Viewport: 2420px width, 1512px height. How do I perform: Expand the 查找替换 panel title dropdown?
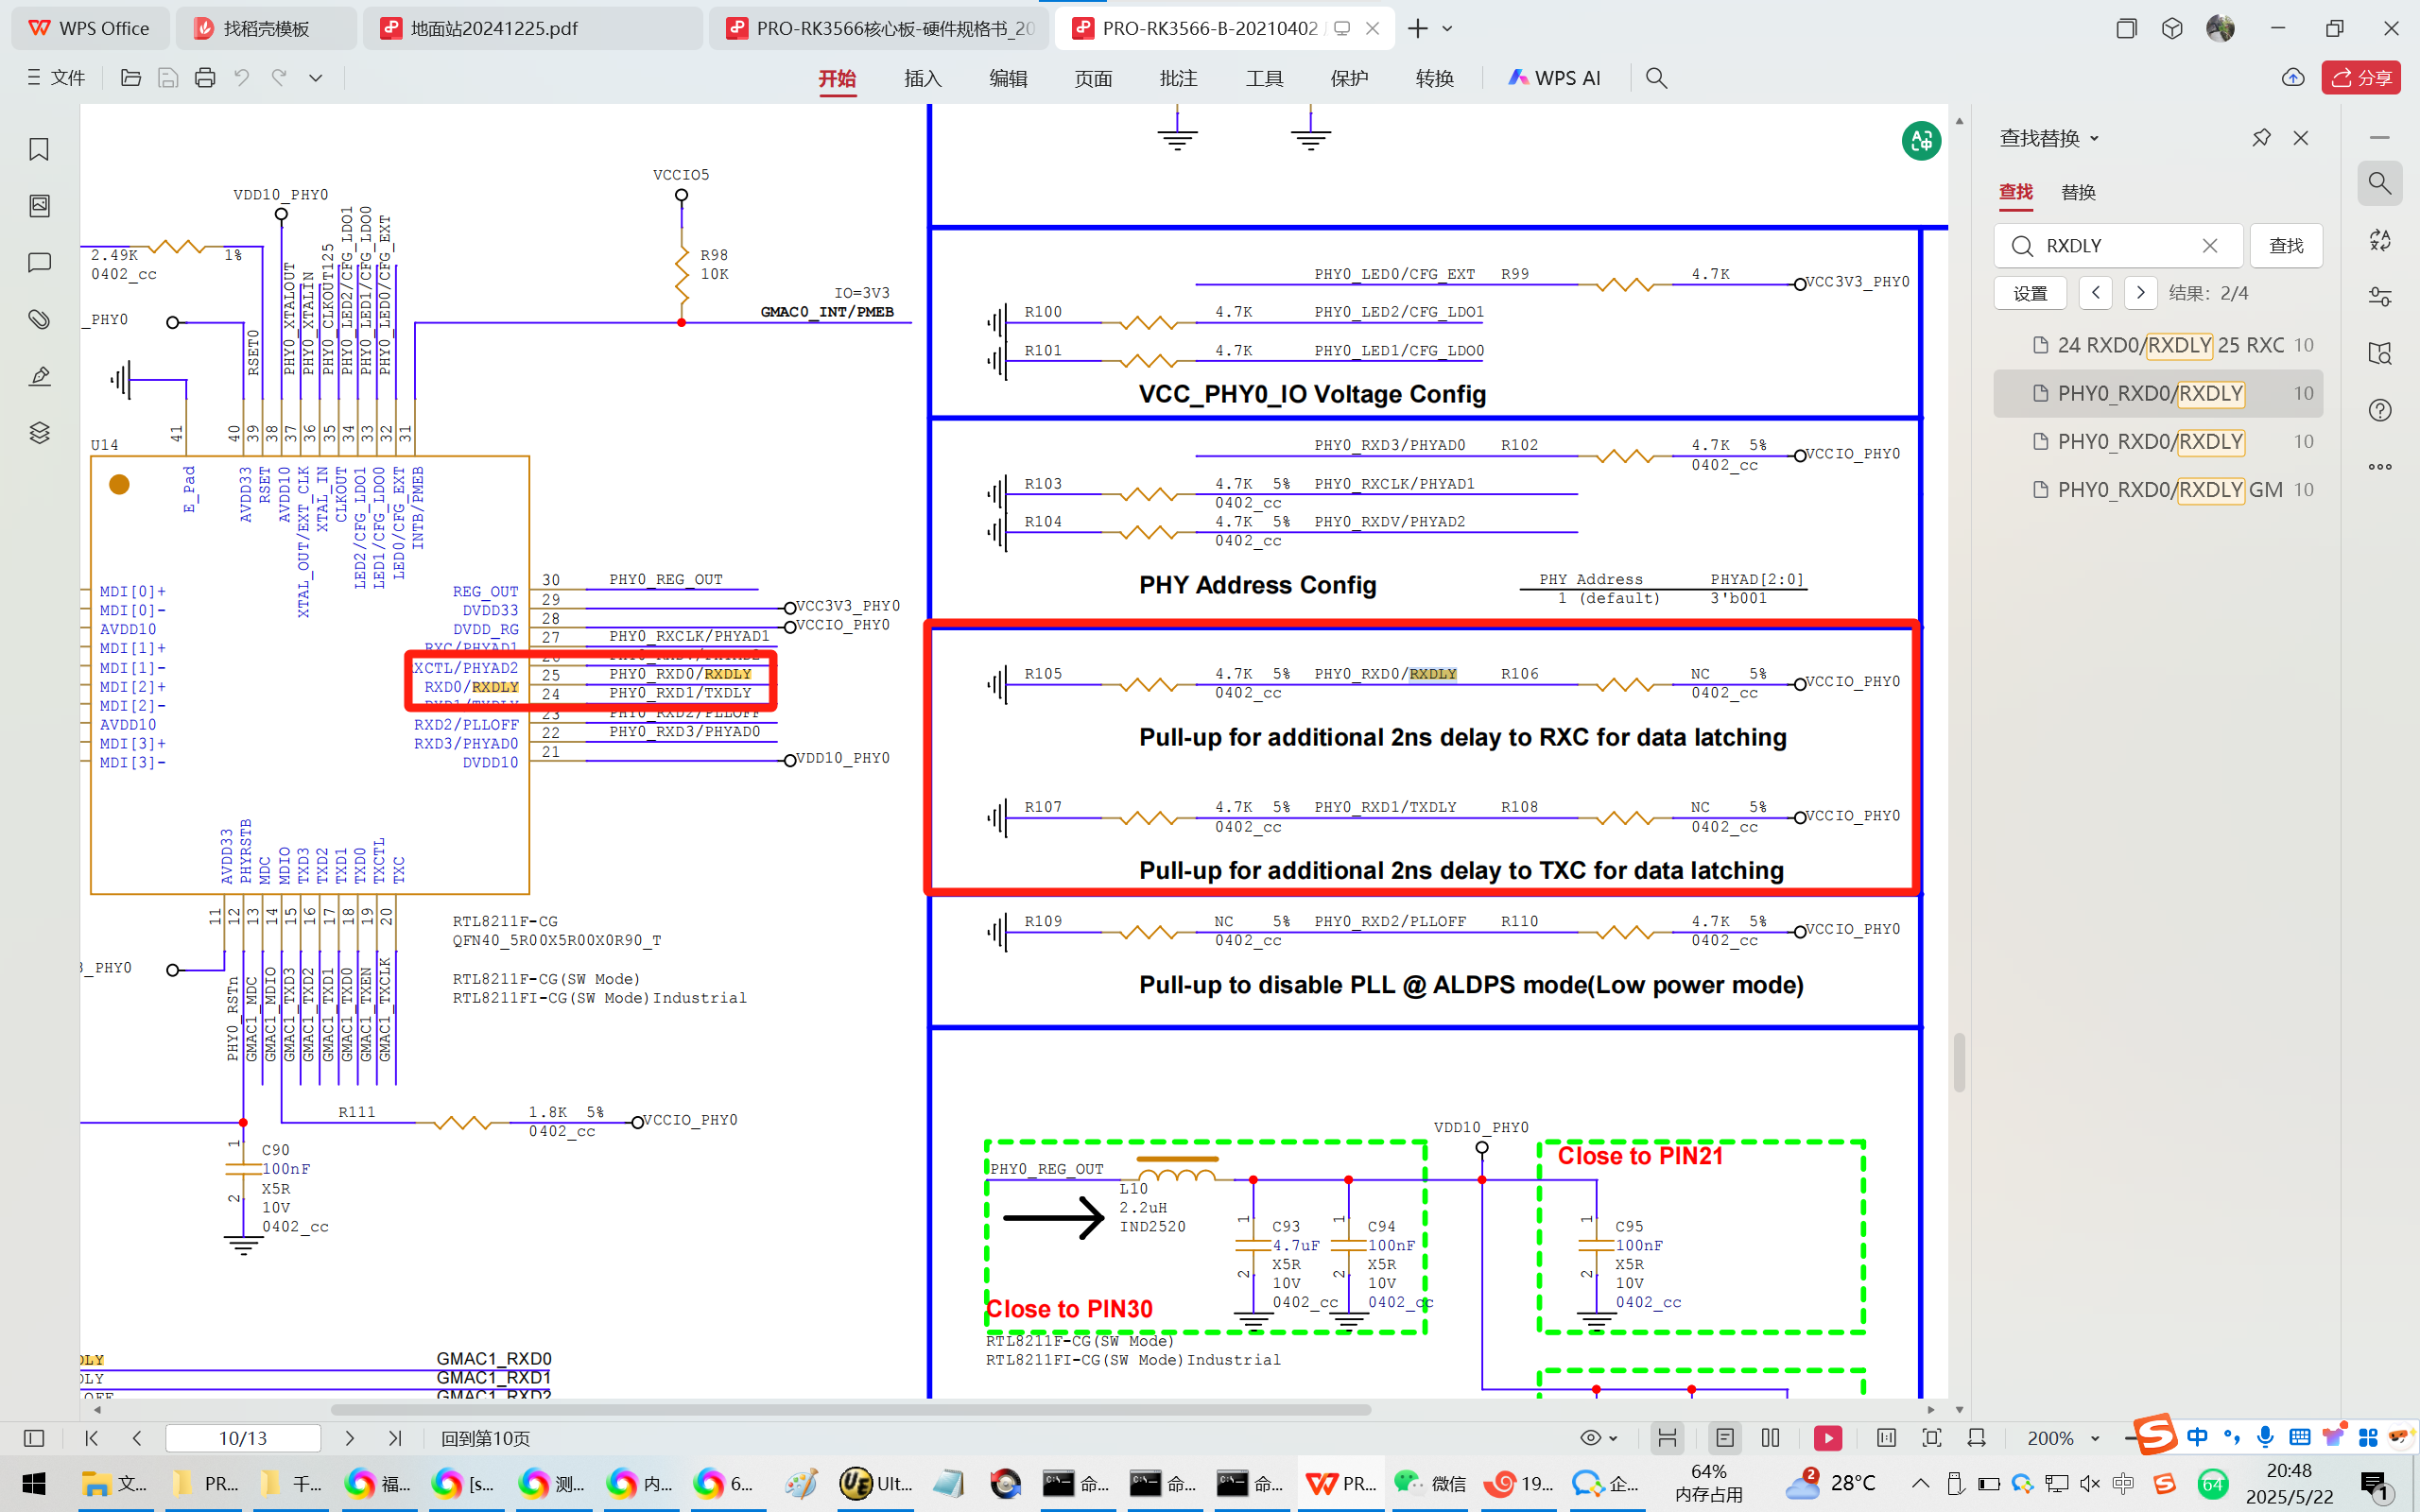click(2094, 139)
